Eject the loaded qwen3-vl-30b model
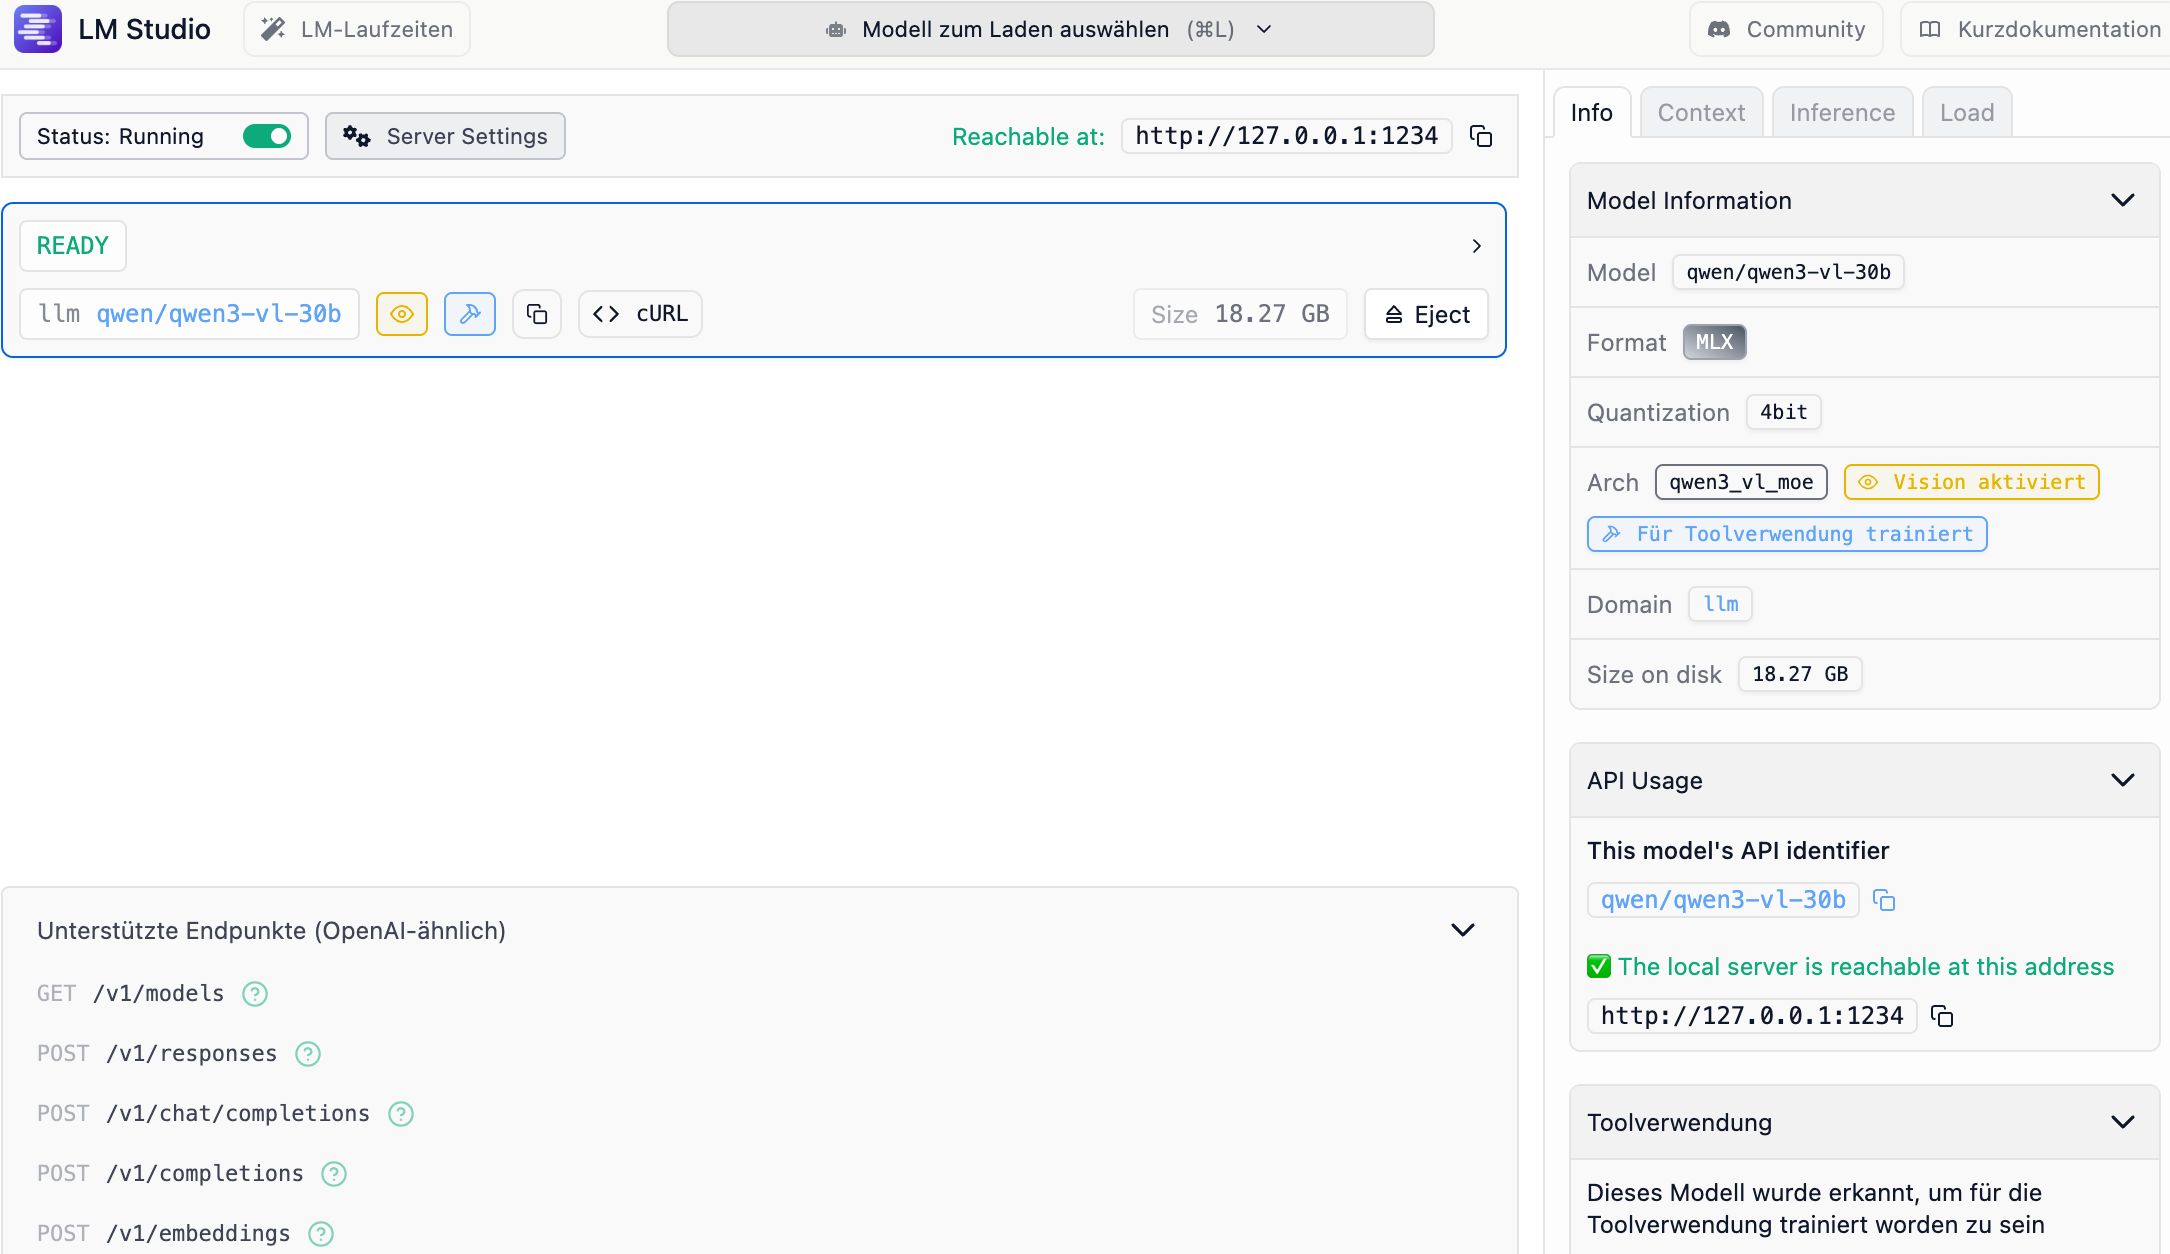The image size is (2170, 1254). point(1426,314)
